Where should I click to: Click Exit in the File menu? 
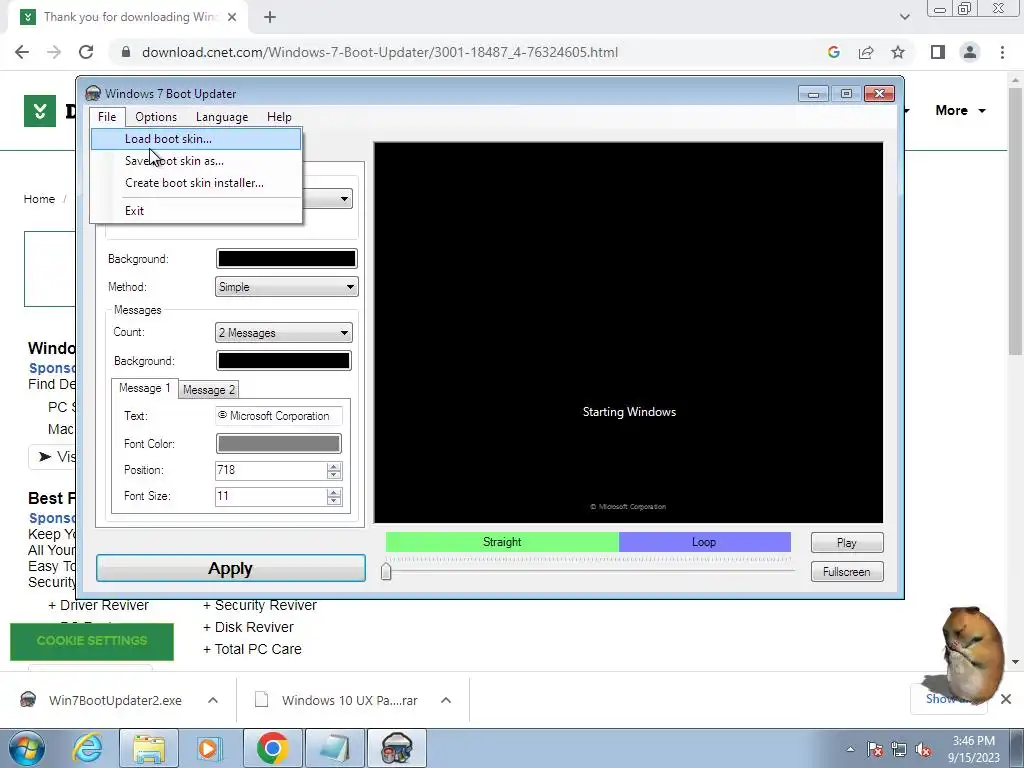(x=196, y=210)
